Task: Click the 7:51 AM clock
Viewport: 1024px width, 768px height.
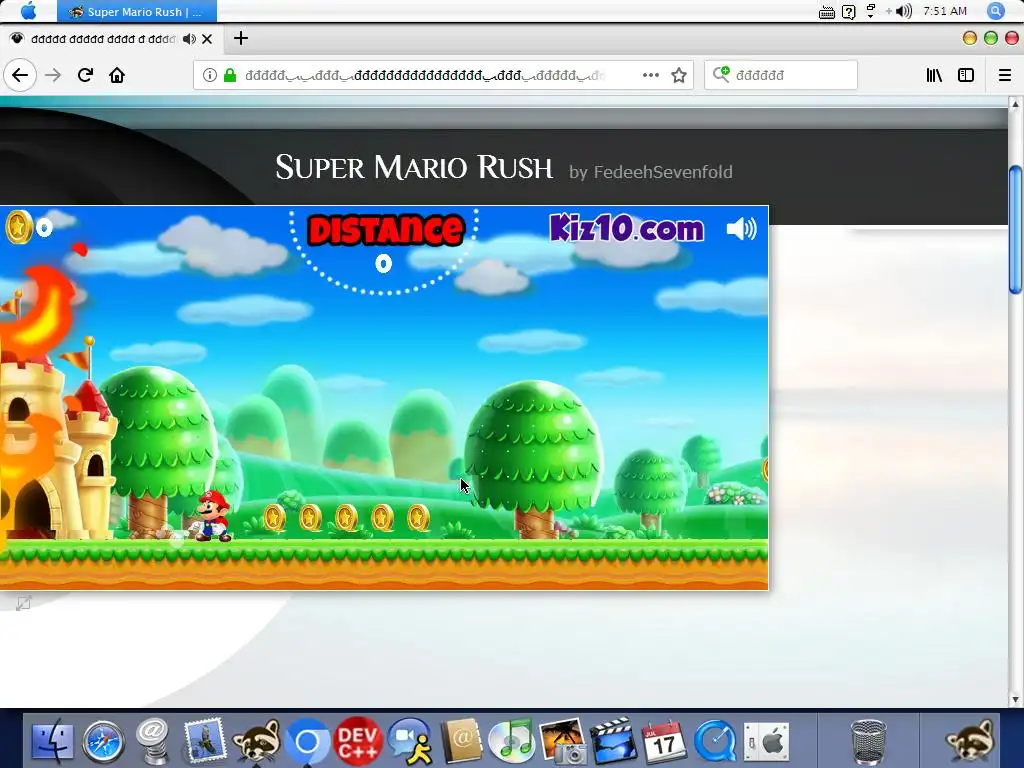Action: (945, 11)
